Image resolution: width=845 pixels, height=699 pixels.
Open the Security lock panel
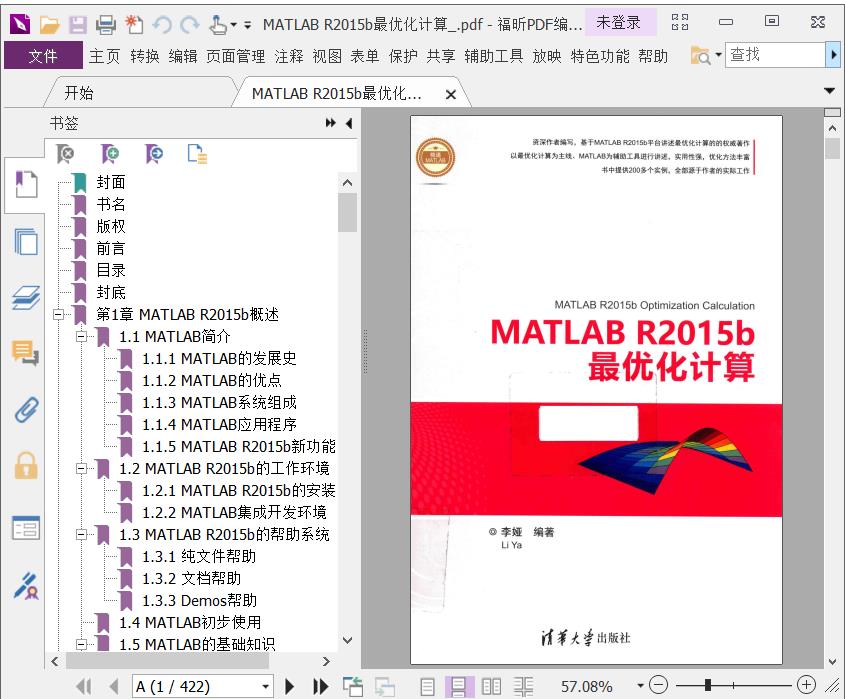[26, 466]
